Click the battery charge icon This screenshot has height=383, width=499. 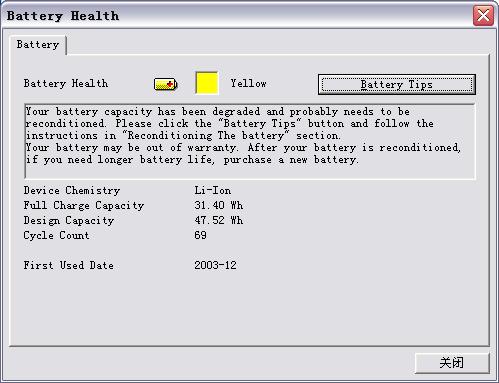[165, 84]
